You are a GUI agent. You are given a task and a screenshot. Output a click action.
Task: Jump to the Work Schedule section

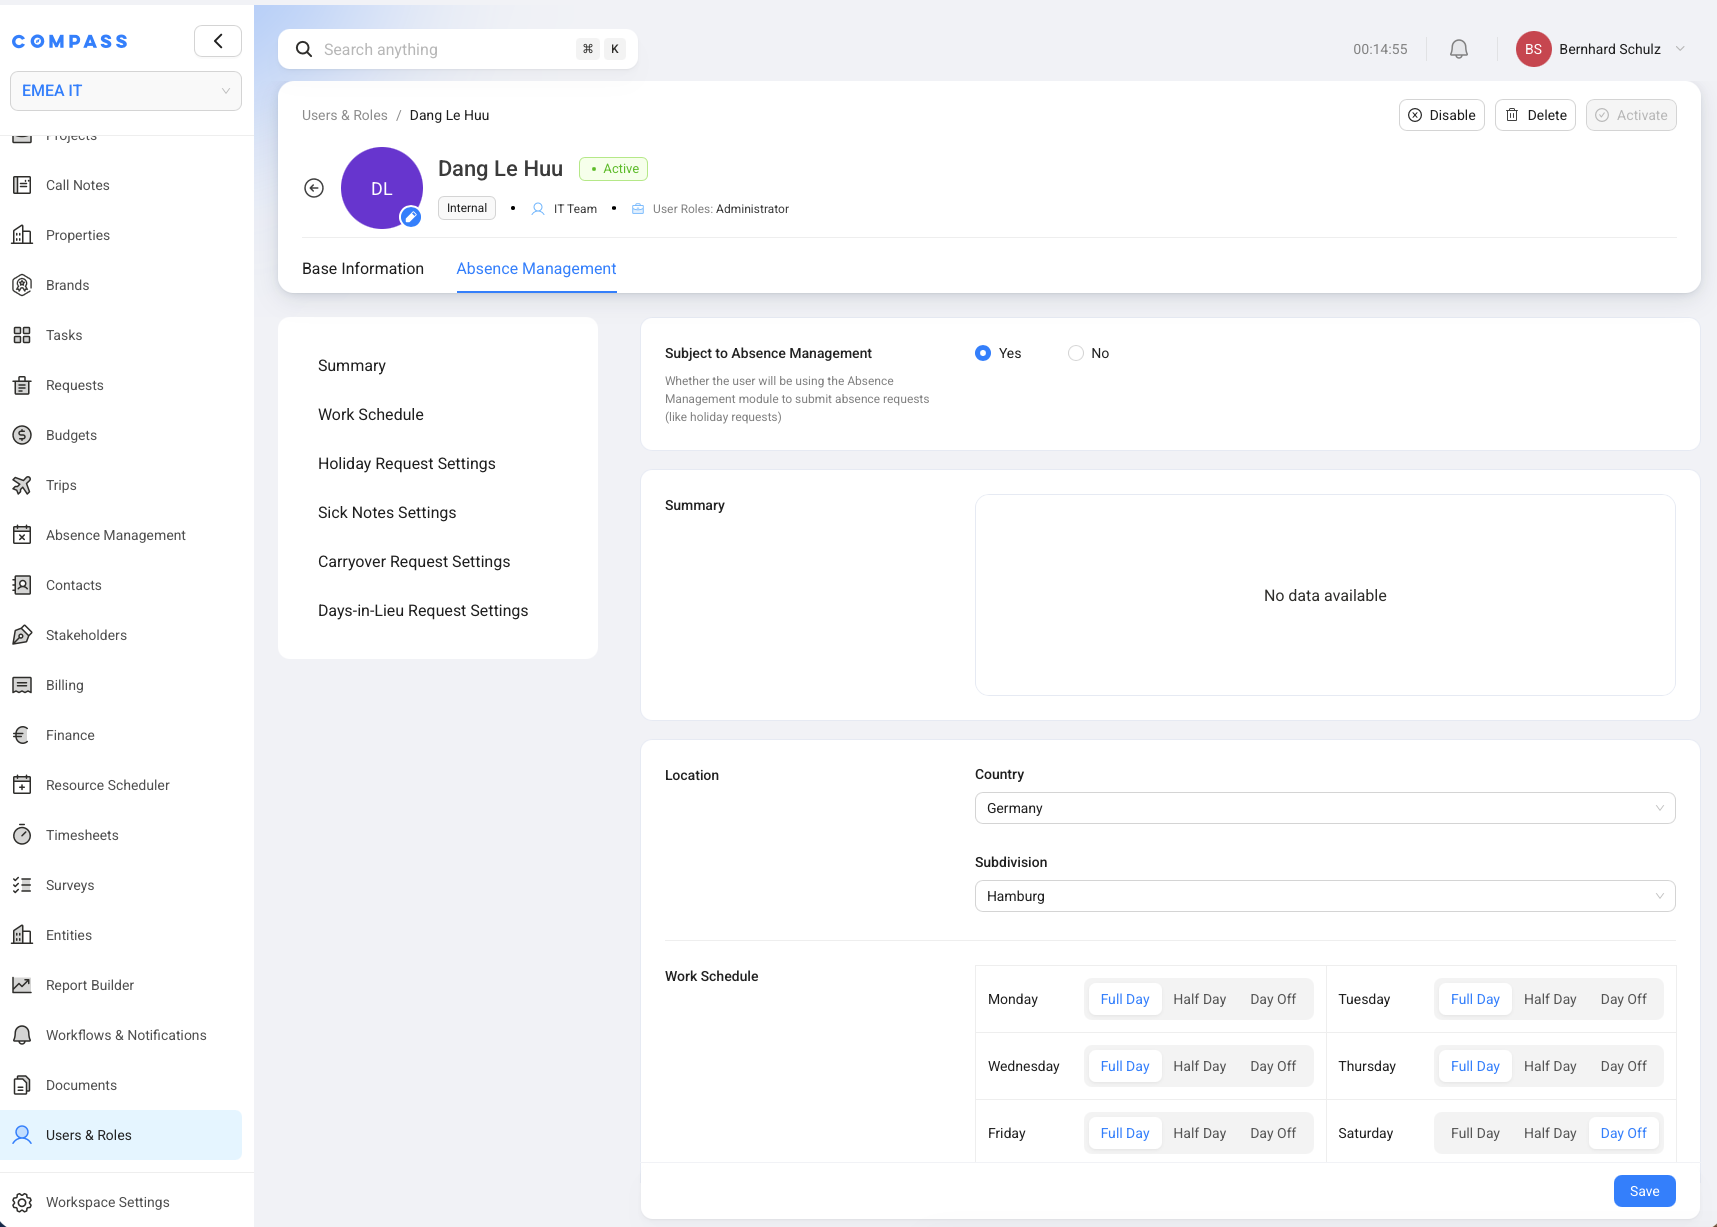click(371, 415)
